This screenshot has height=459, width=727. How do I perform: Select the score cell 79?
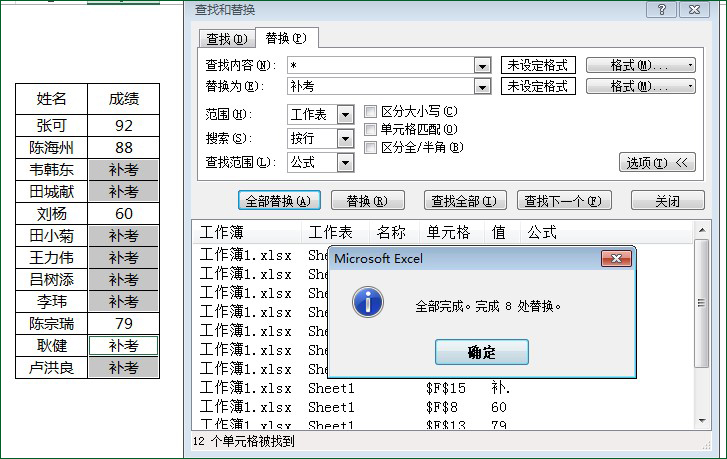(x=124, y=324)
